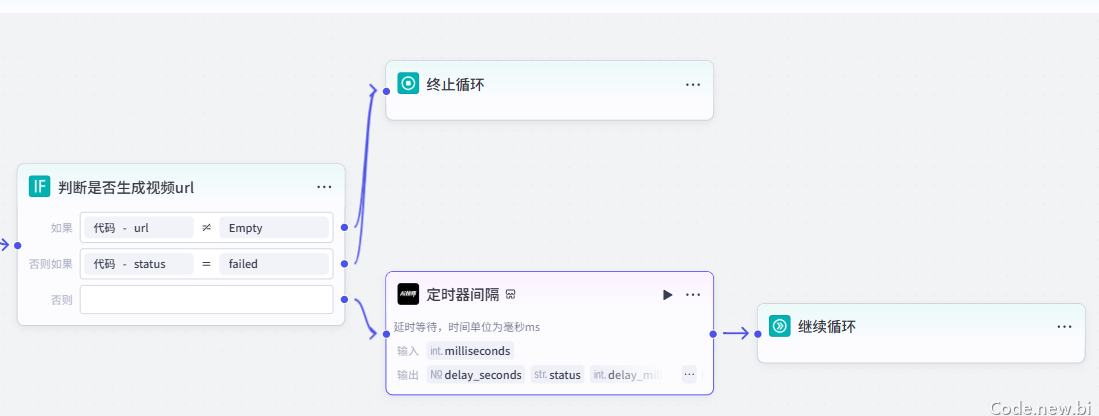This screenshot has height=416, width=1099.
Task: Click the 延时等待 description text
Action: [466, 327]
